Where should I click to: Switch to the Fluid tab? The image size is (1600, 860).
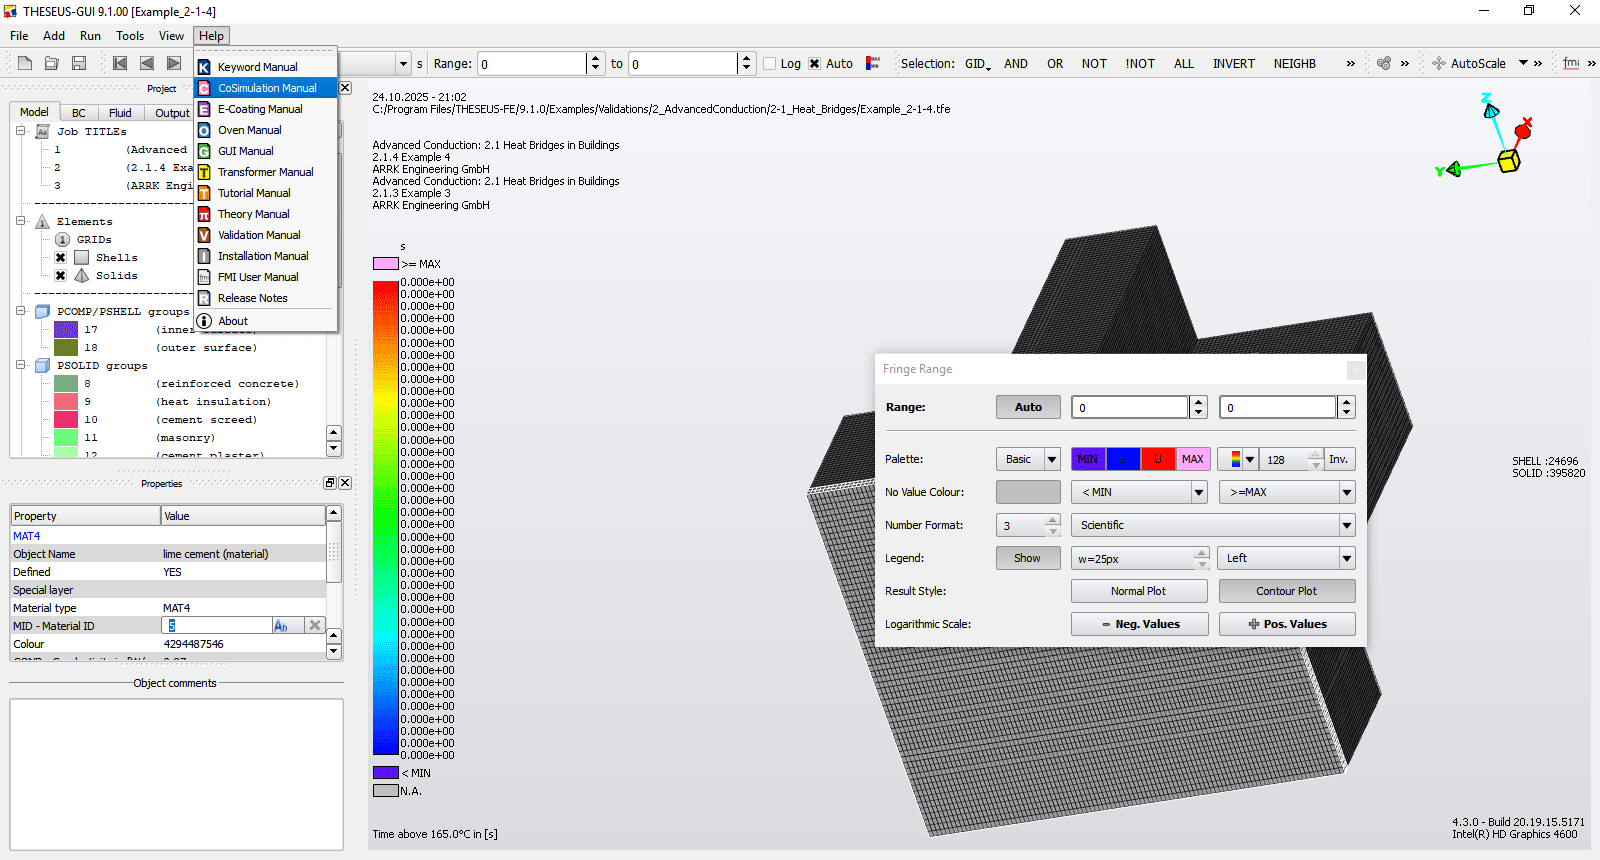[x=120, y=113]
